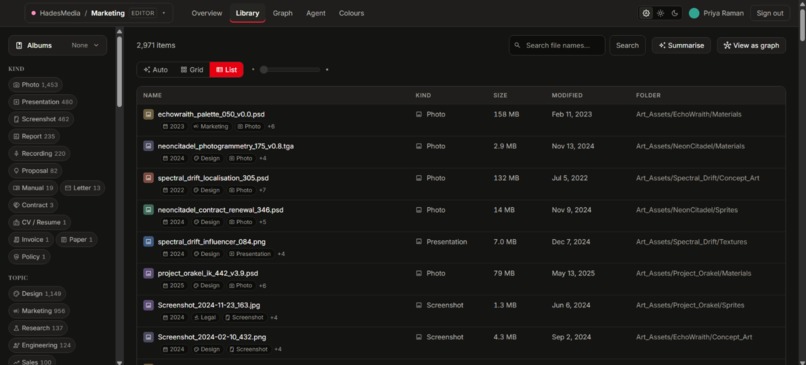Image resolution: width=806 pixels, height=365 pixels.
Task: Toggle the Engineering topic filter
Action: click(x=42, y=345)
